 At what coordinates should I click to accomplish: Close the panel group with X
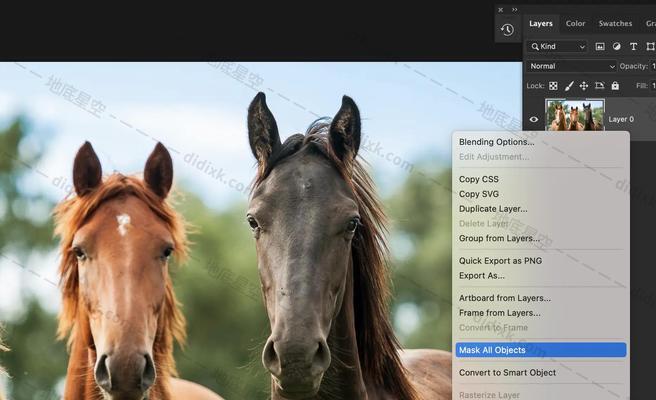[500, 10]
